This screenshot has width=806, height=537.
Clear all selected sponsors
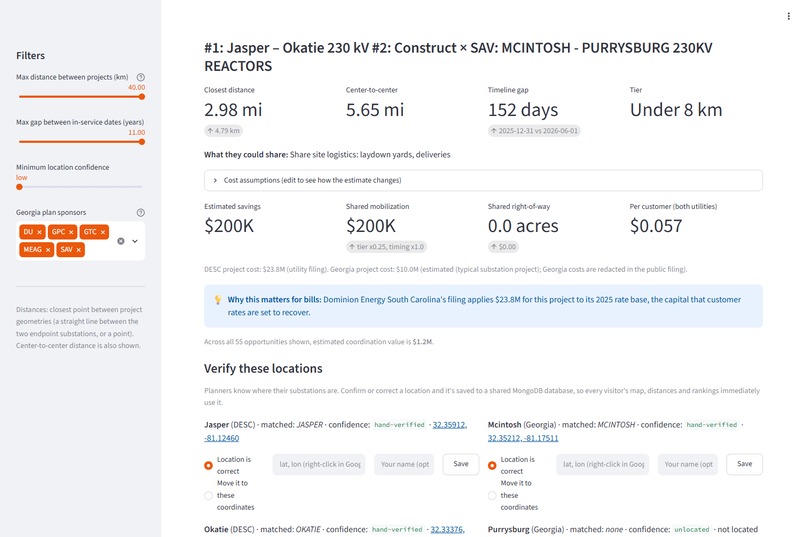(x=121, y=241)
